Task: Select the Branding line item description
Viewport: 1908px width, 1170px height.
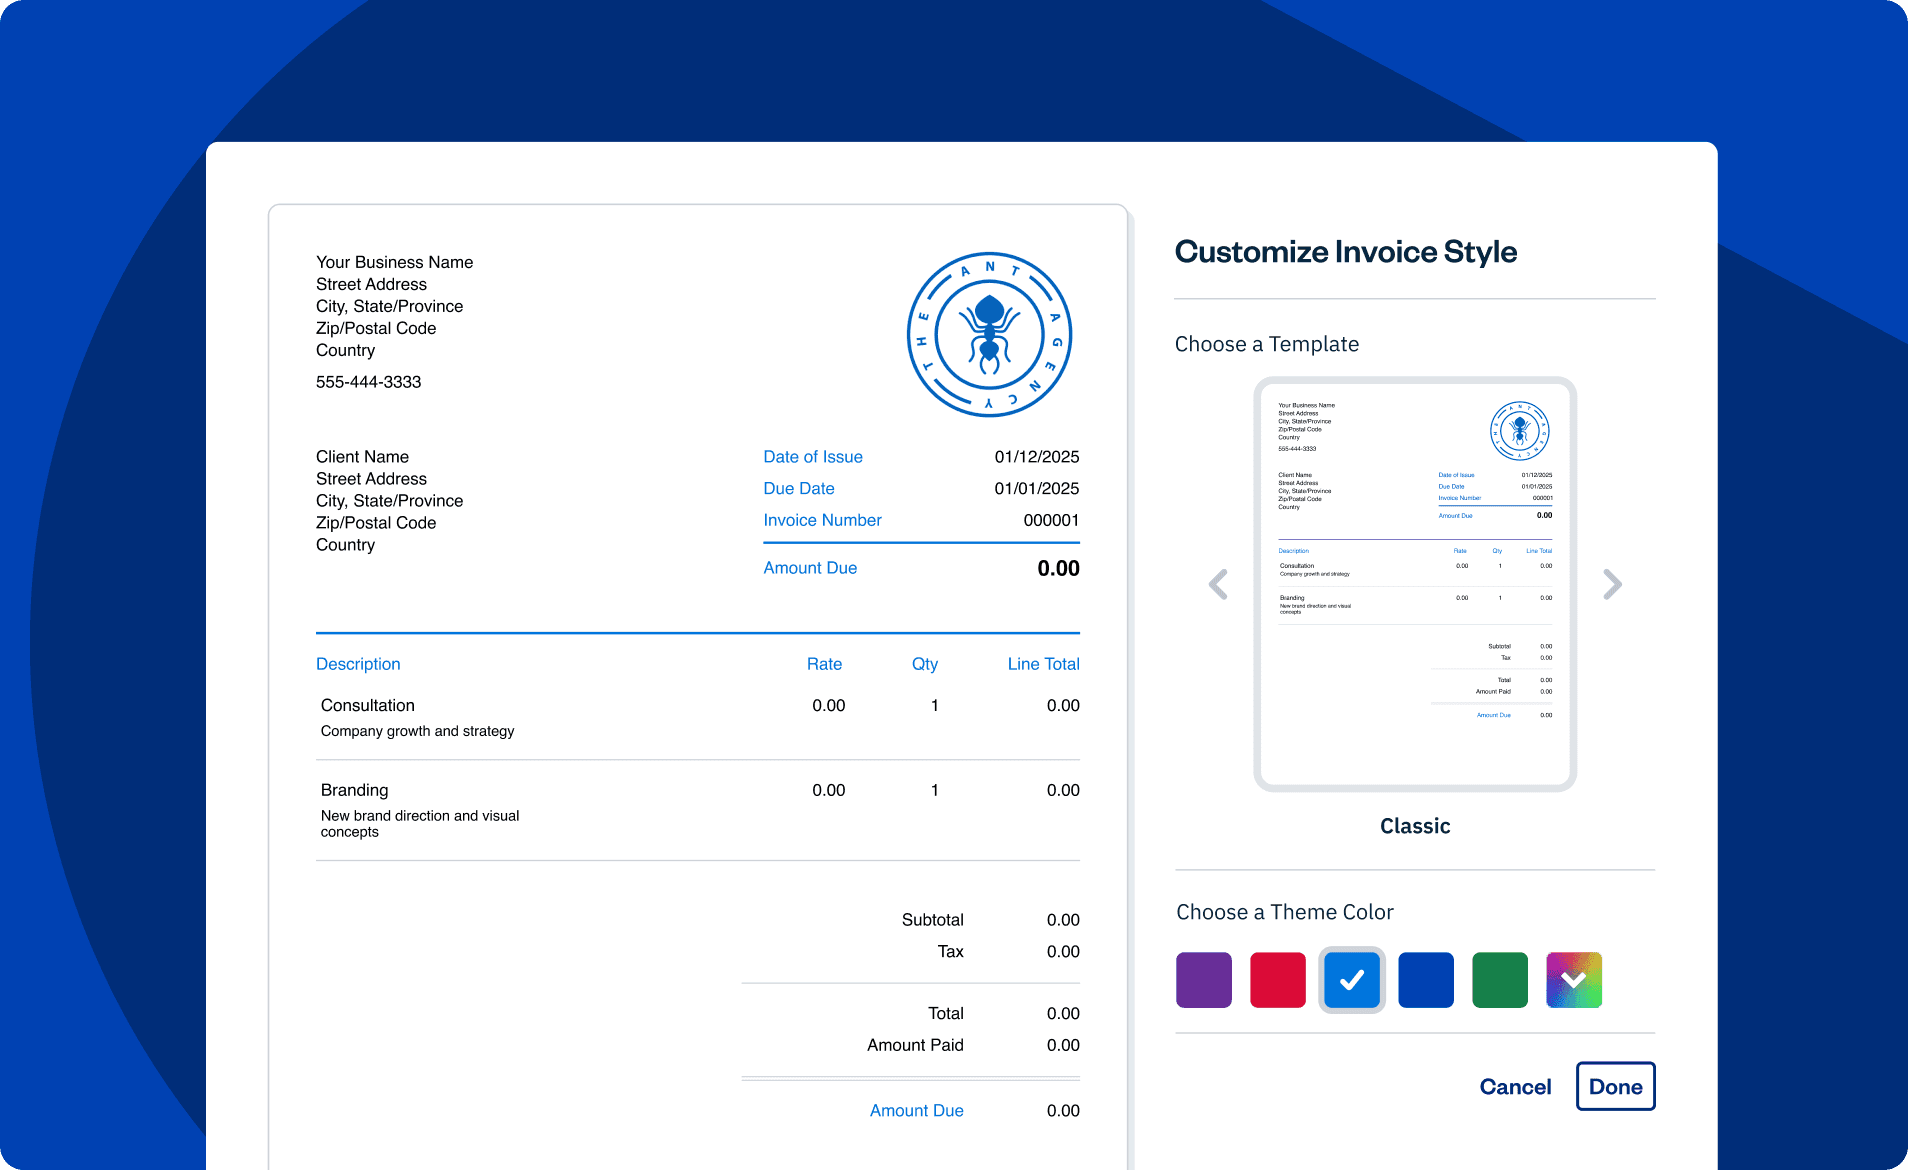Action: pos(419,823)
